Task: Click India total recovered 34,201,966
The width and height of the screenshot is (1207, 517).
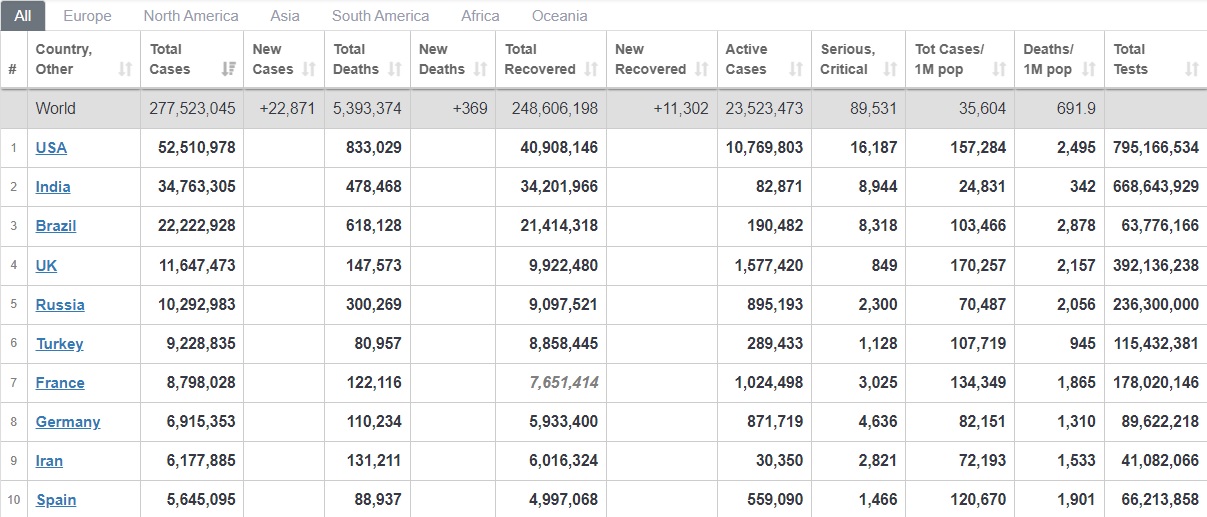Action: [558, 187]
